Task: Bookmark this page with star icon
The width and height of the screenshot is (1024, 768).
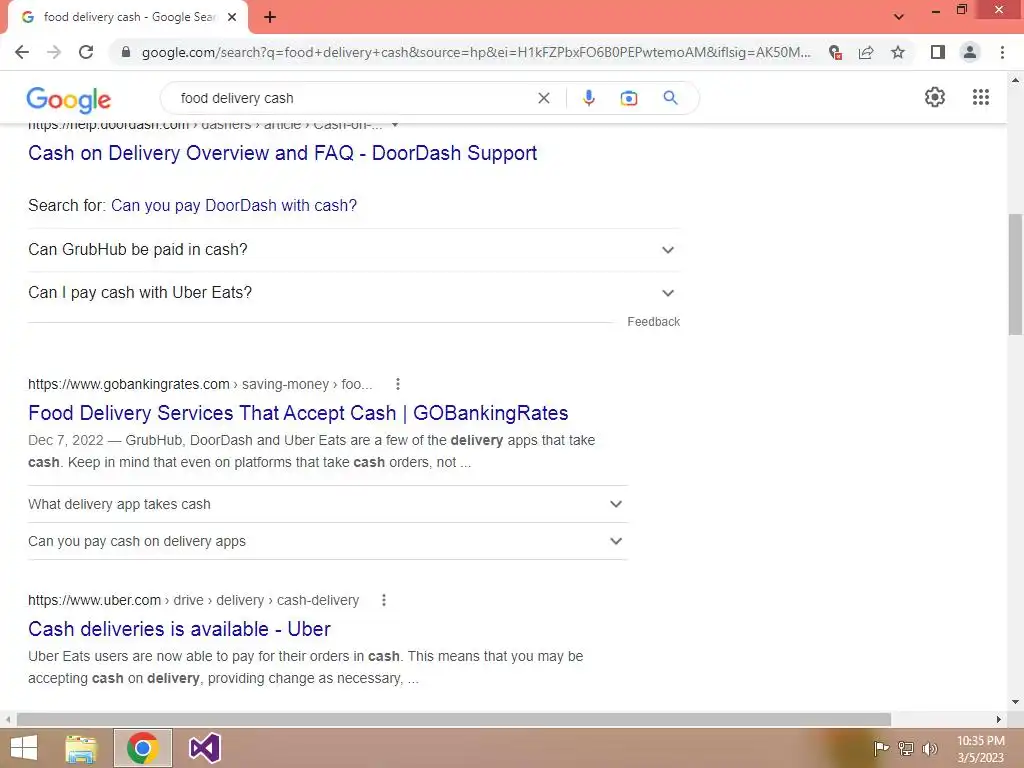Action: pos(898,52)
